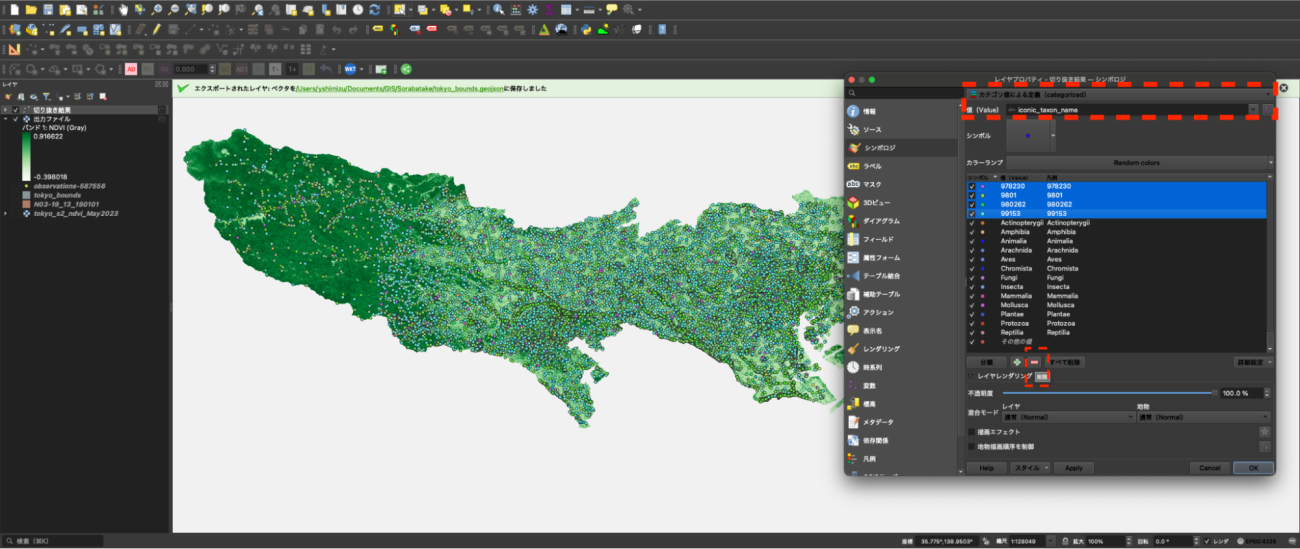Select the Pan Map hand tool
Viewport: 1300px width, 549px height.
pyautogui.click(x=123, y=9)
